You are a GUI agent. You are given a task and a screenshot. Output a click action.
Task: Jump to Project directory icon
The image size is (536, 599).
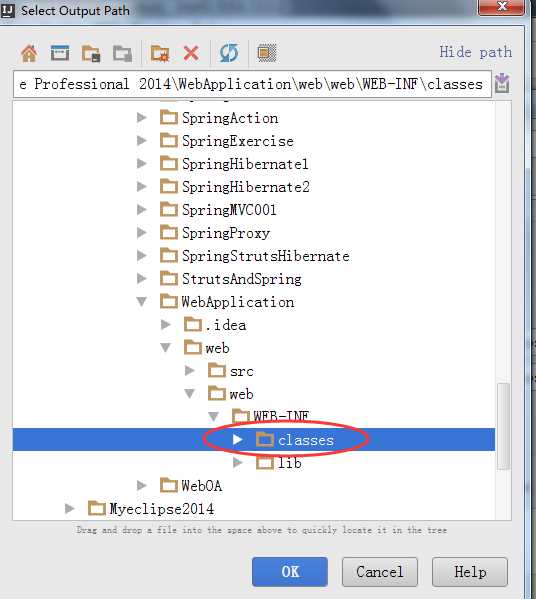pos(91,53)
